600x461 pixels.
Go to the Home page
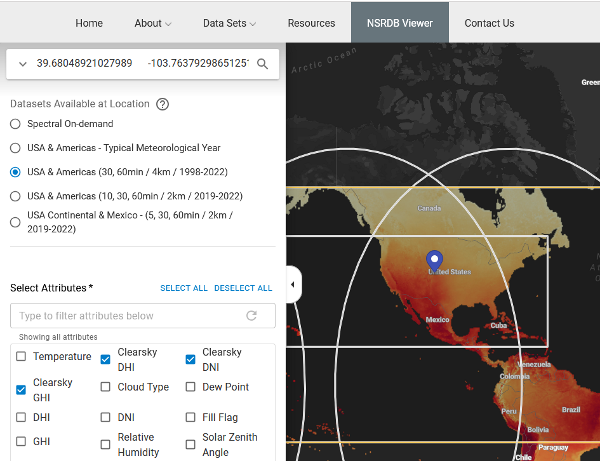pyautogui.click(x=89, y=23)
